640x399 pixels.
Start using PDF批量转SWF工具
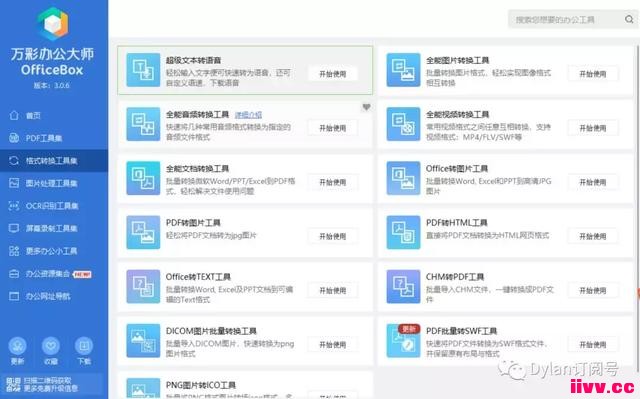coord(593,345)
